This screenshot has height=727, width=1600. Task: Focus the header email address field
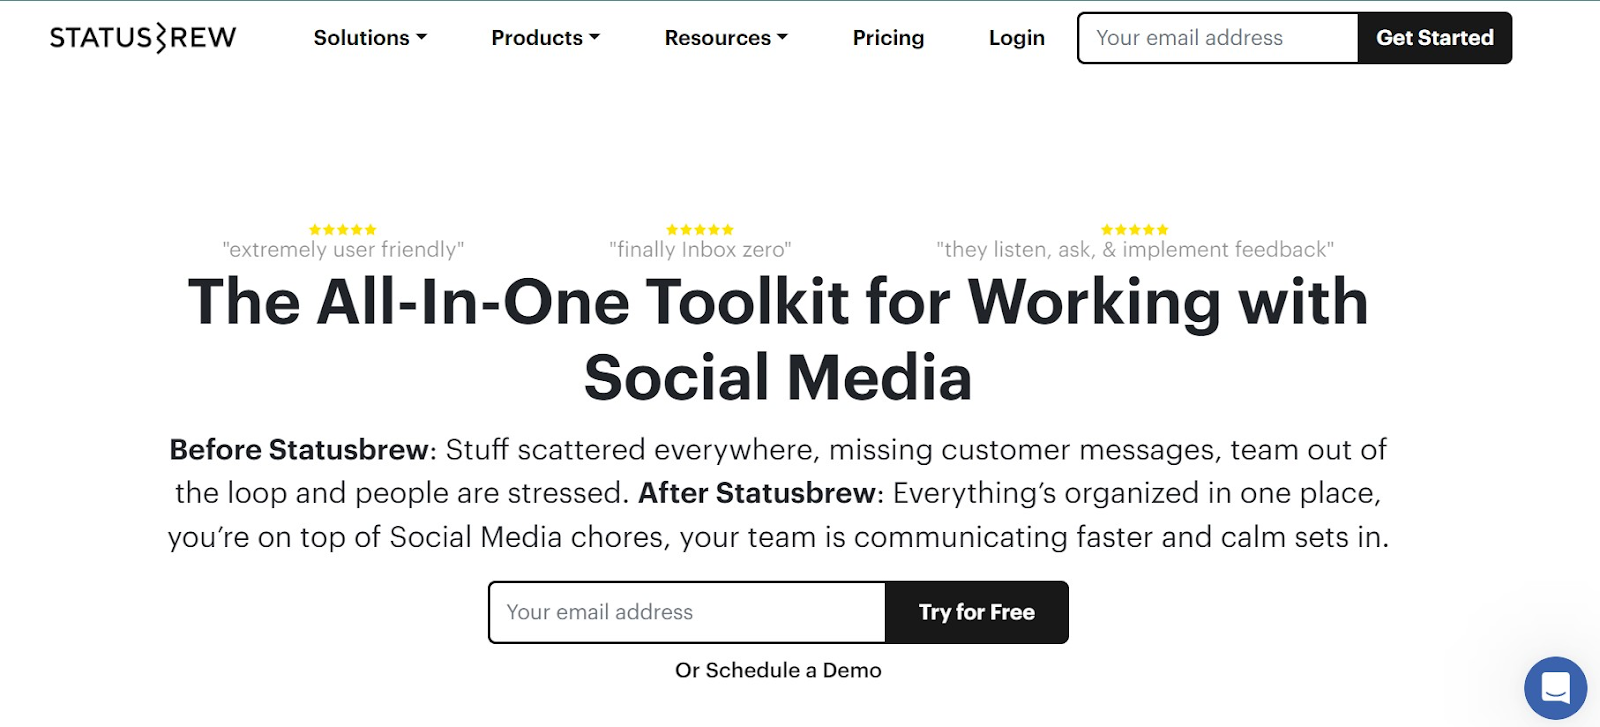click(x=1217, y=38)
